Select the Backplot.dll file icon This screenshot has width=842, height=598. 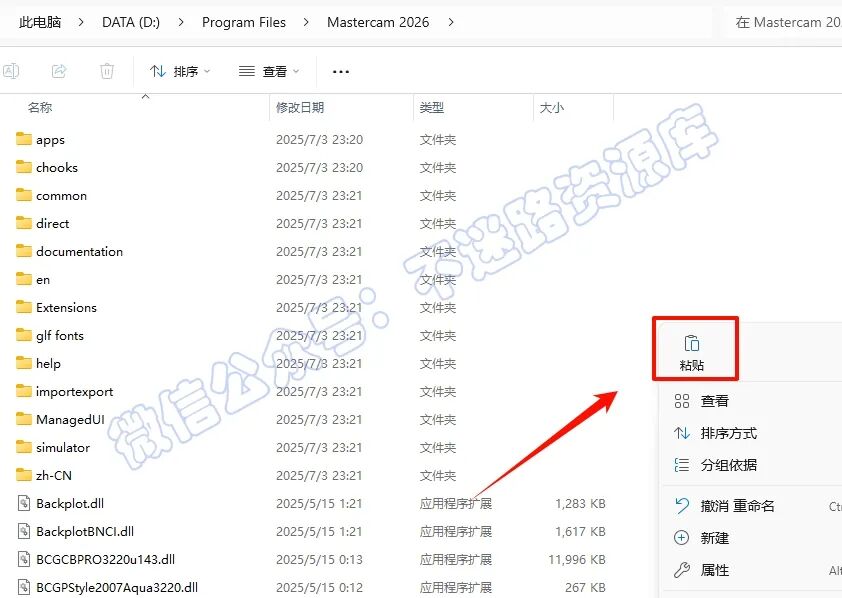tap(24, 503)
